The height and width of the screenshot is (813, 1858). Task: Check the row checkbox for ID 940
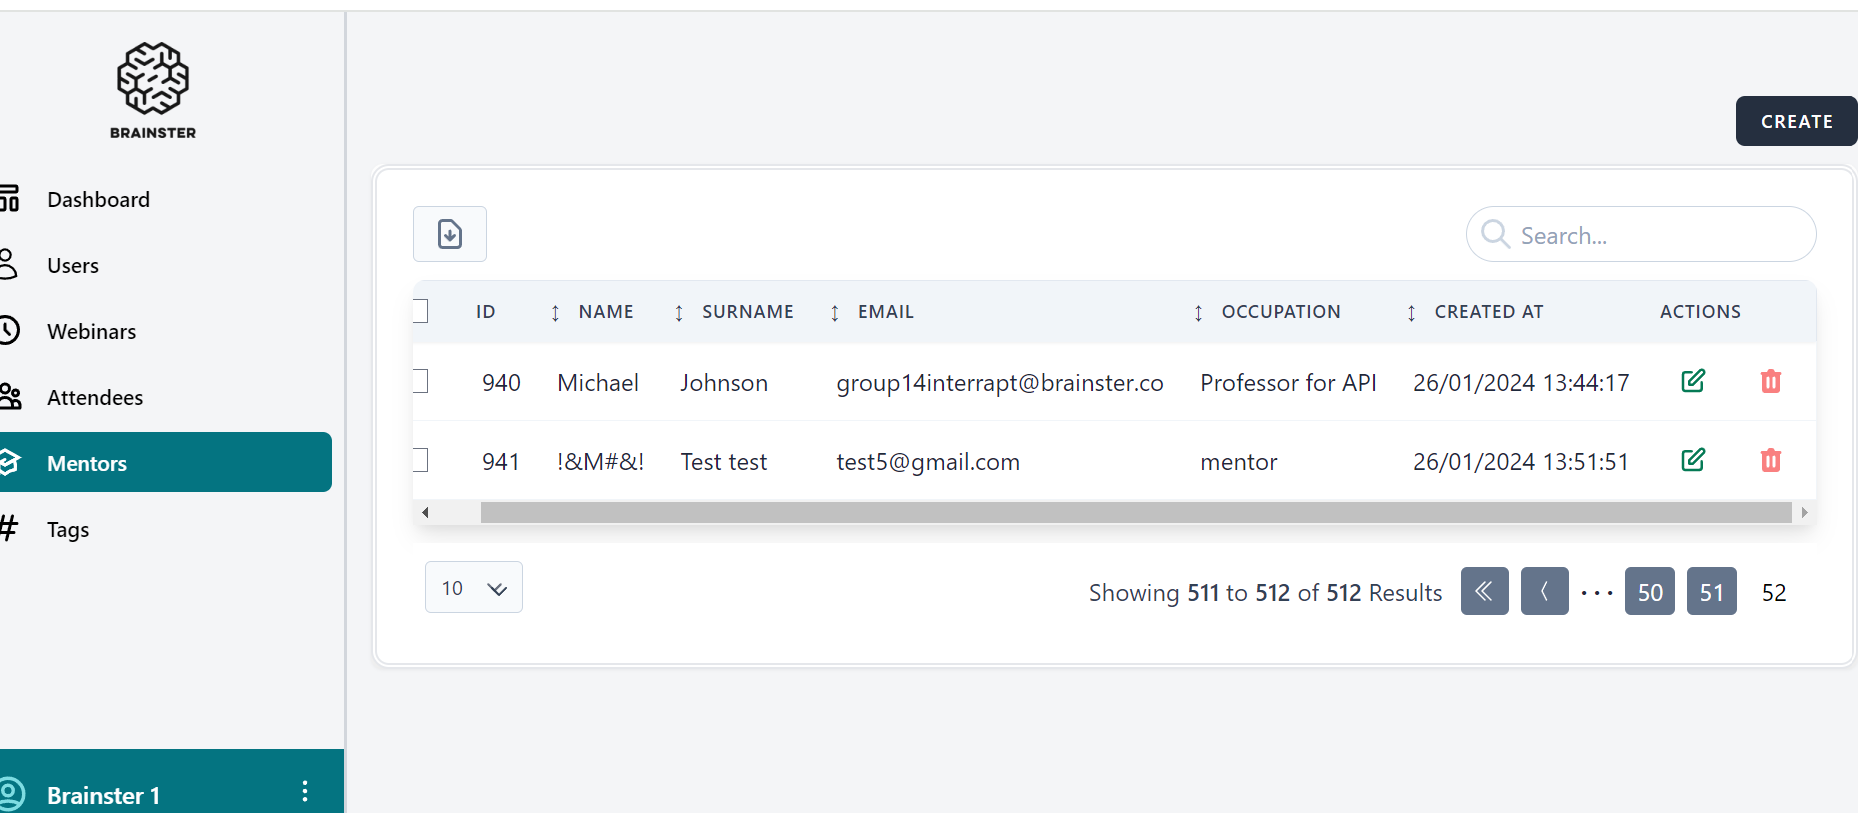[x=421, y=381]
